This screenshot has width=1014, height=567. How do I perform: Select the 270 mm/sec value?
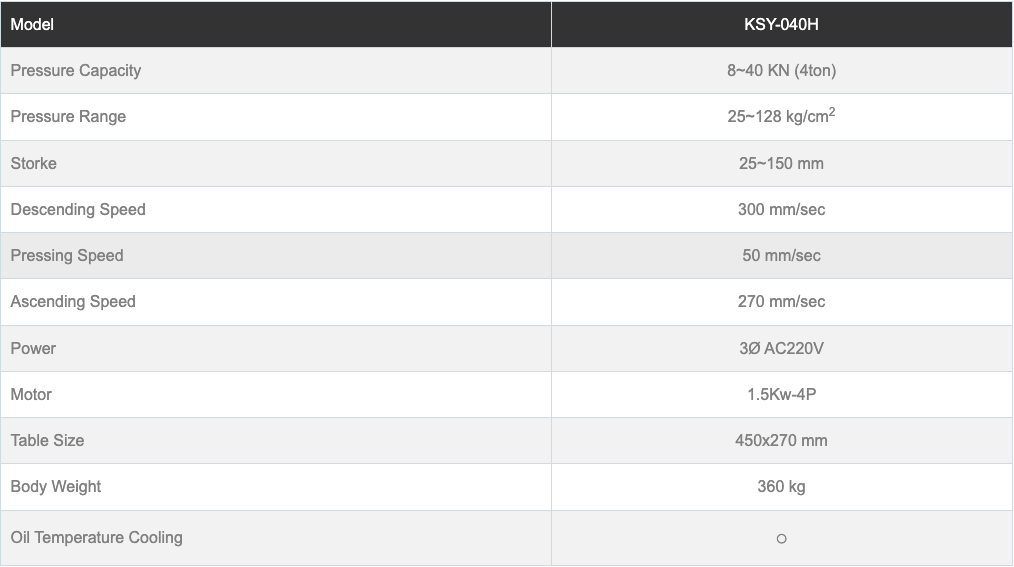coord(781,301)
